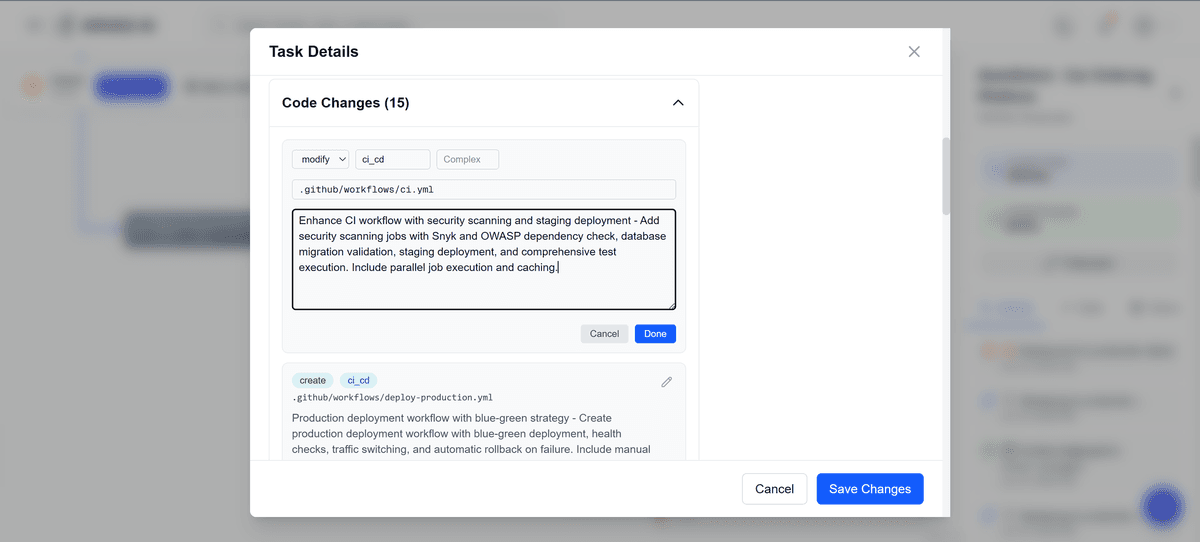Open the modify change-type dropdown

(320, 159)
